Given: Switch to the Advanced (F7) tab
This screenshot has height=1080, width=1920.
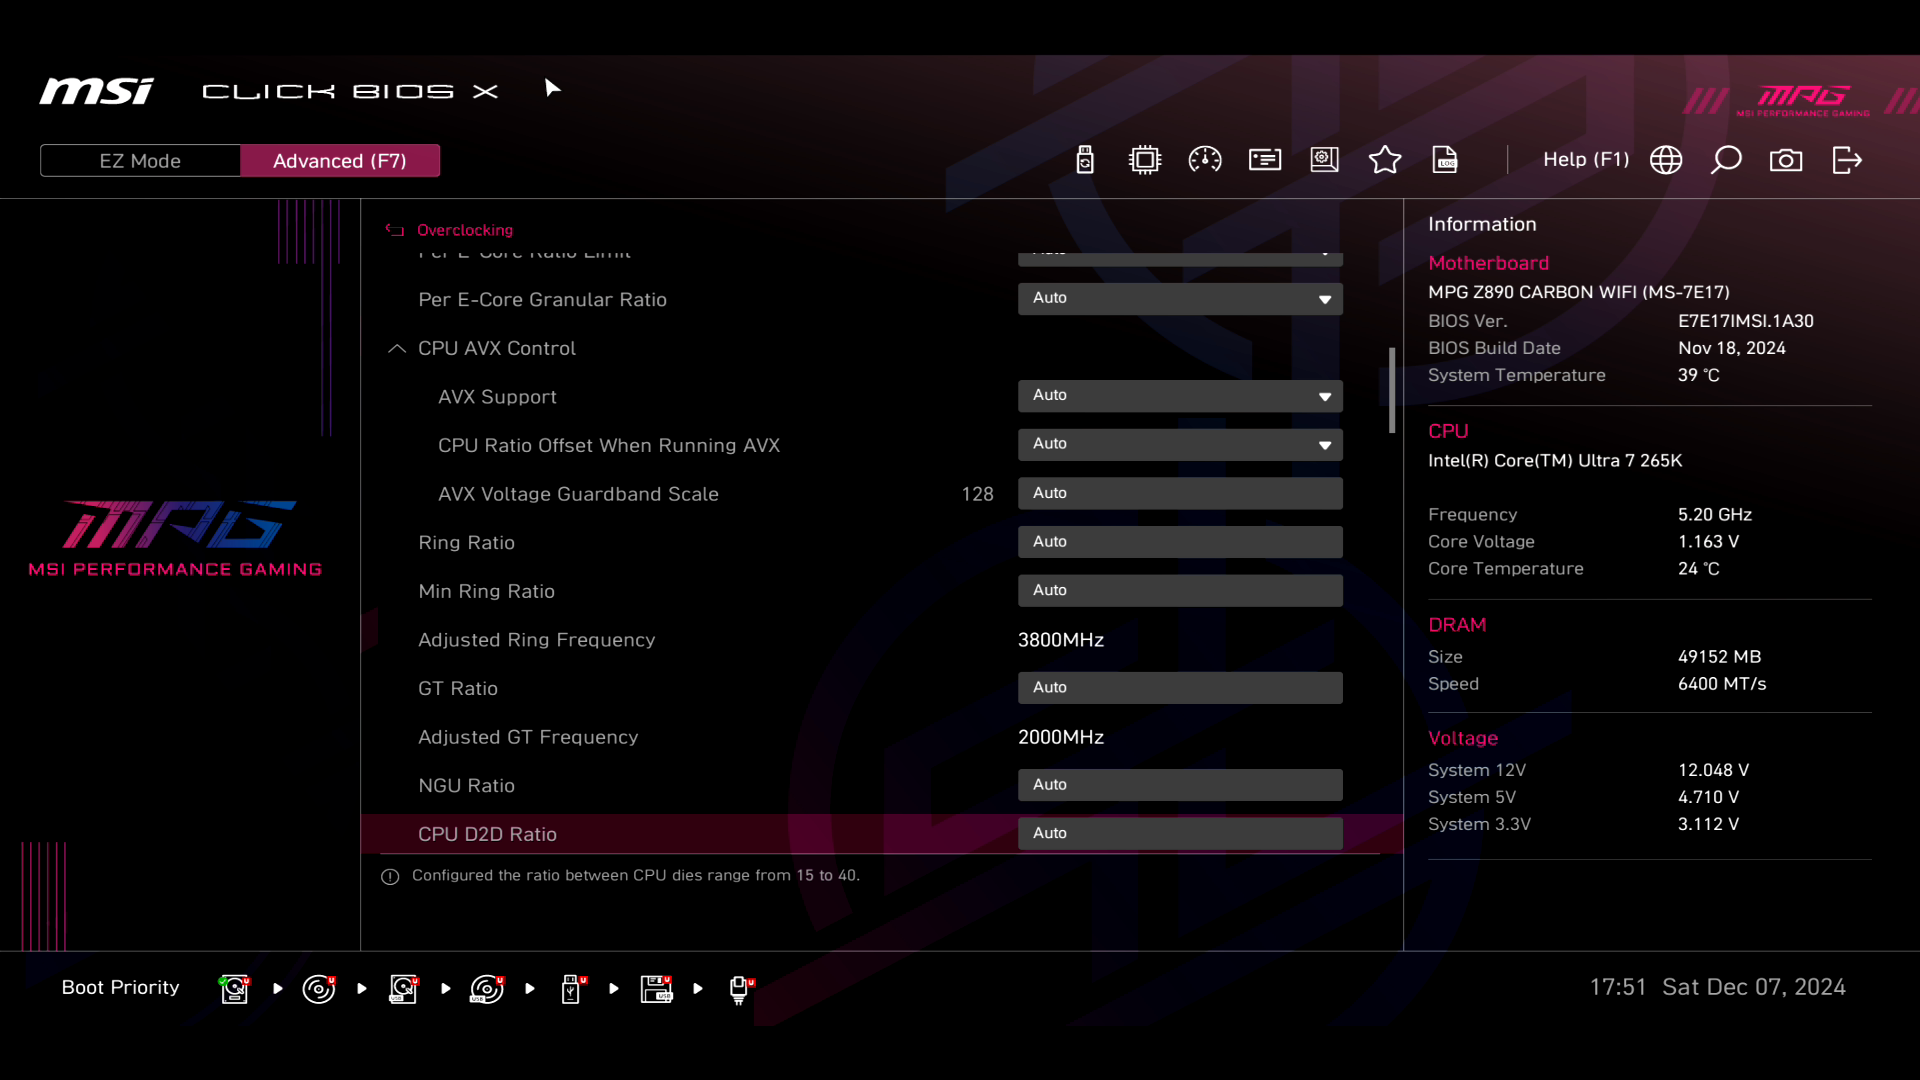Looking at the screenshot, I should coord(339,161).
